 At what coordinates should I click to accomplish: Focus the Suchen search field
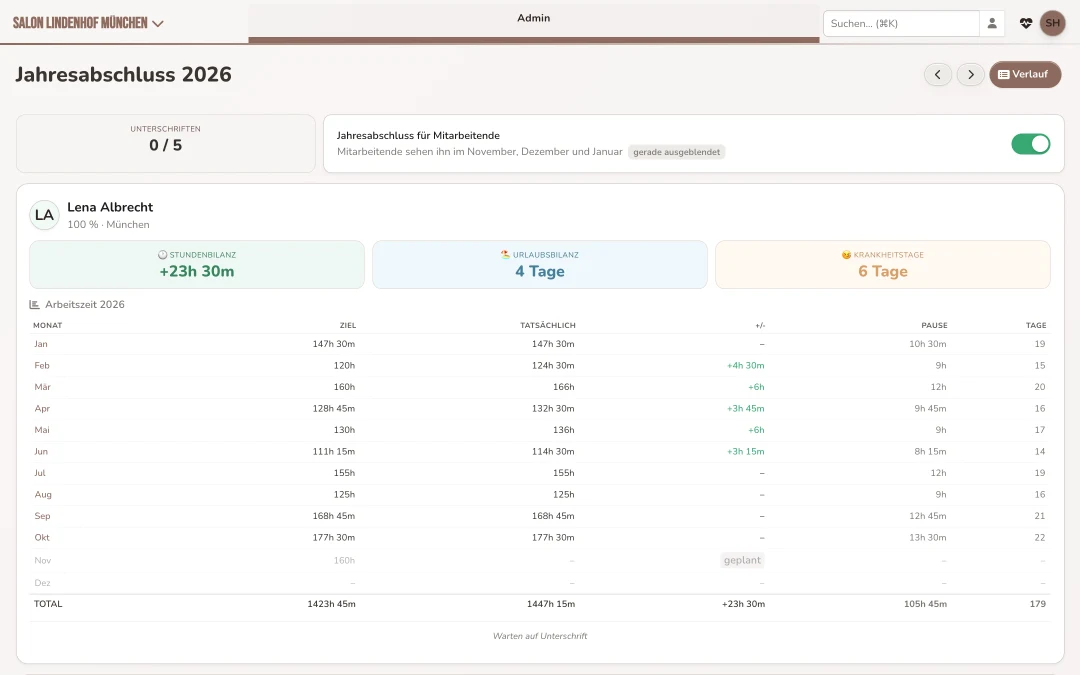pos(901,23)
